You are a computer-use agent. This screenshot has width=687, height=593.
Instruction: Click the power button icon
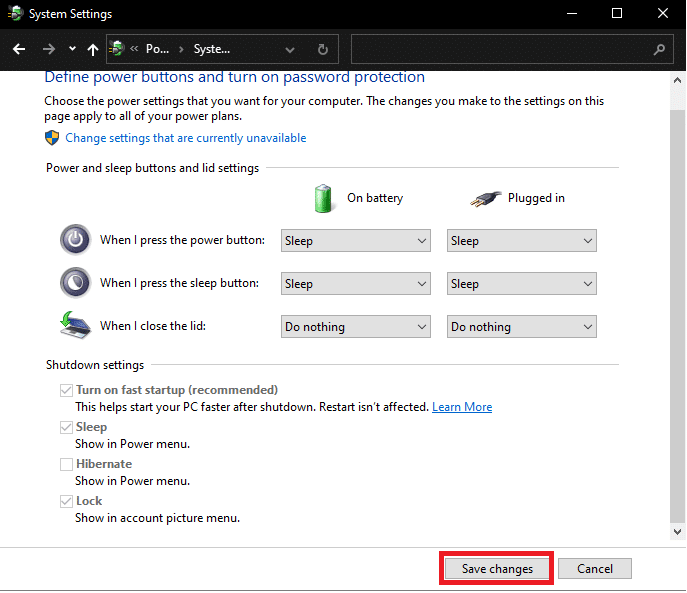75,240
